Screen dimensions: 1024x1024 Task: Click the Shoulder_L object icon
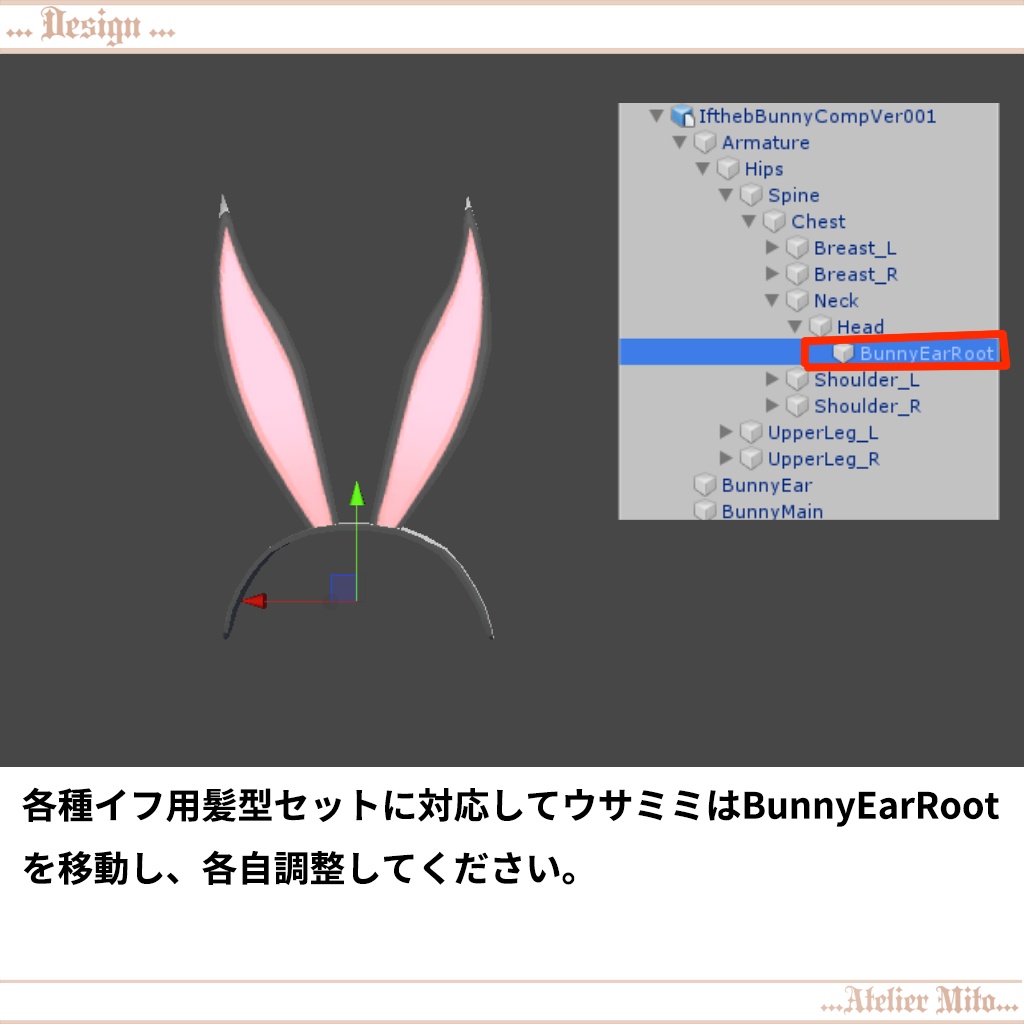tap(797, 379)
